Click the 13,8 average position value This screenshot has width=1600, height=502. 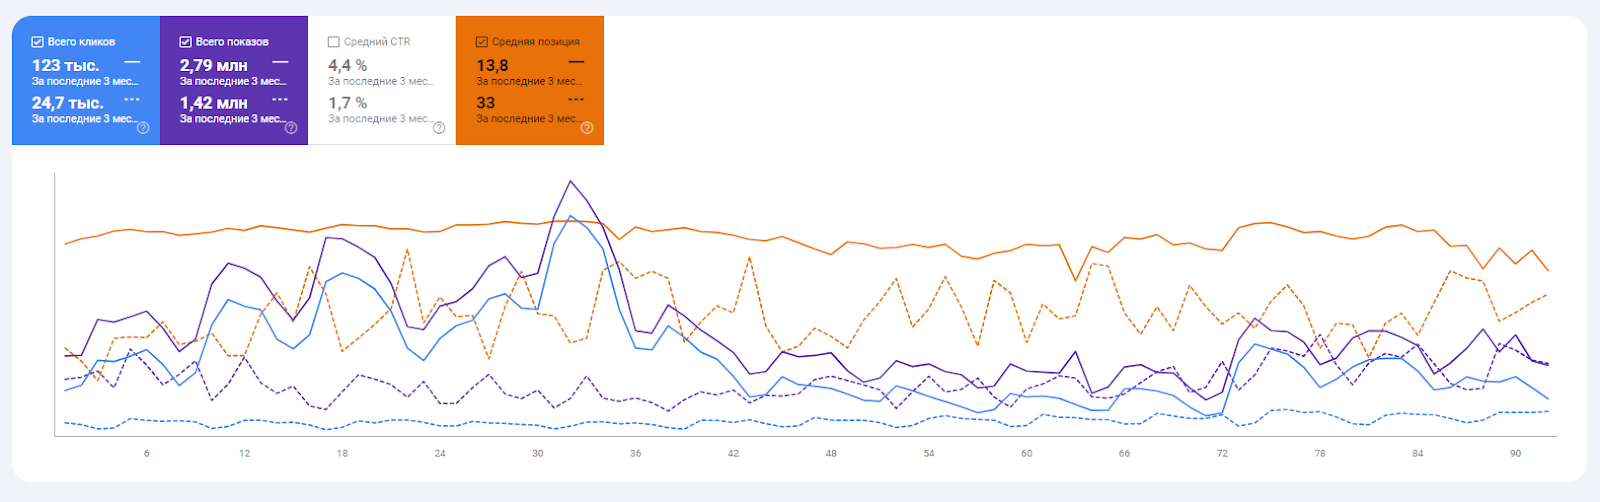pos(492,65)
